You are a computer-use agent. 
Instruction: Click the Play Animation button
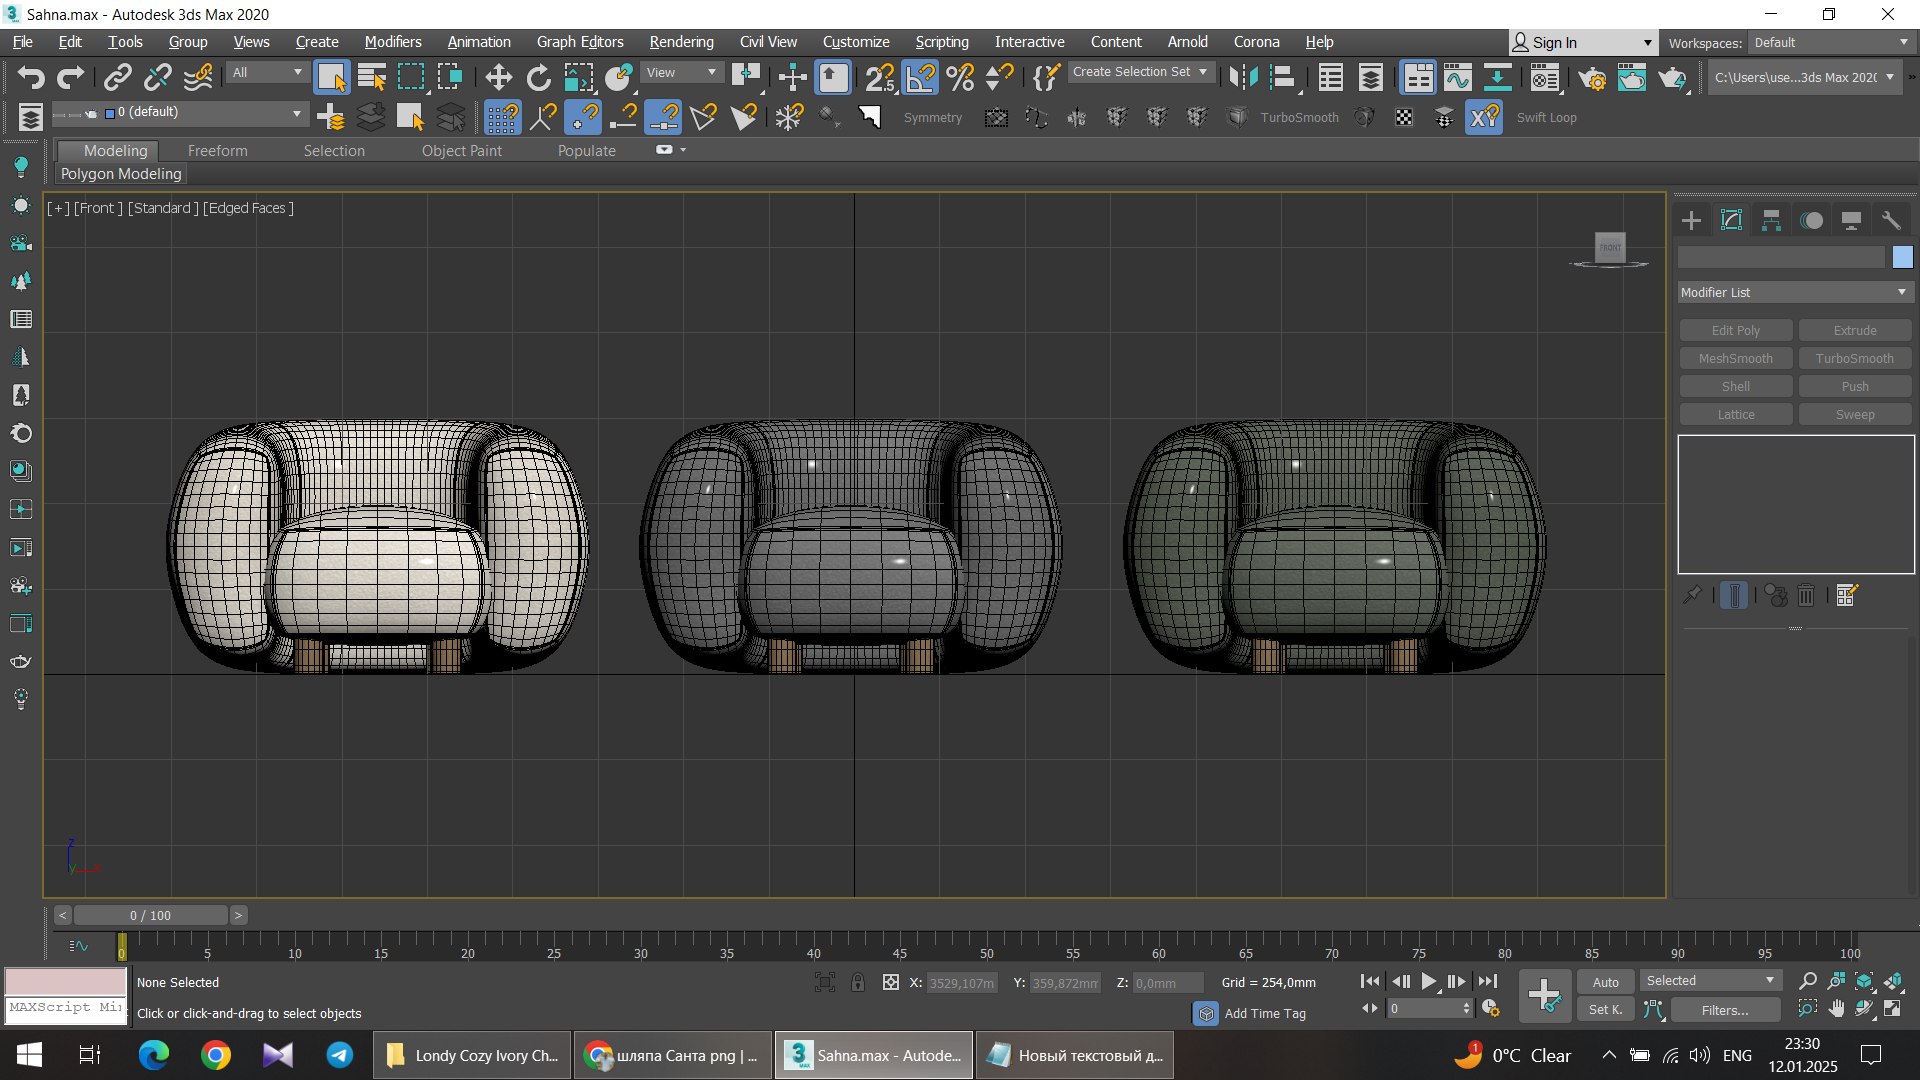coord(1428,982)
